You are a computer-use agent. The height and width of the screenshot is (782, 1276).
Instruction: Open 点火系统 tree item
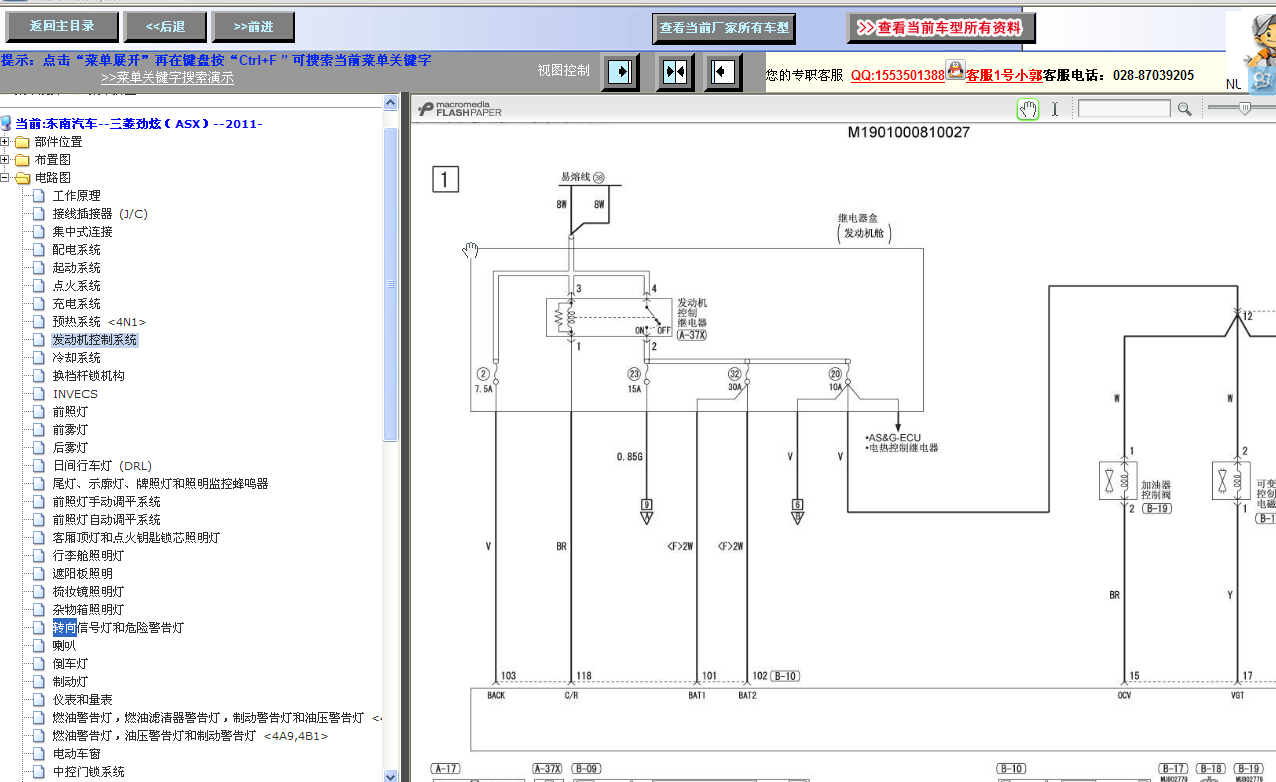pyautogui.click(x=76, y=286)
